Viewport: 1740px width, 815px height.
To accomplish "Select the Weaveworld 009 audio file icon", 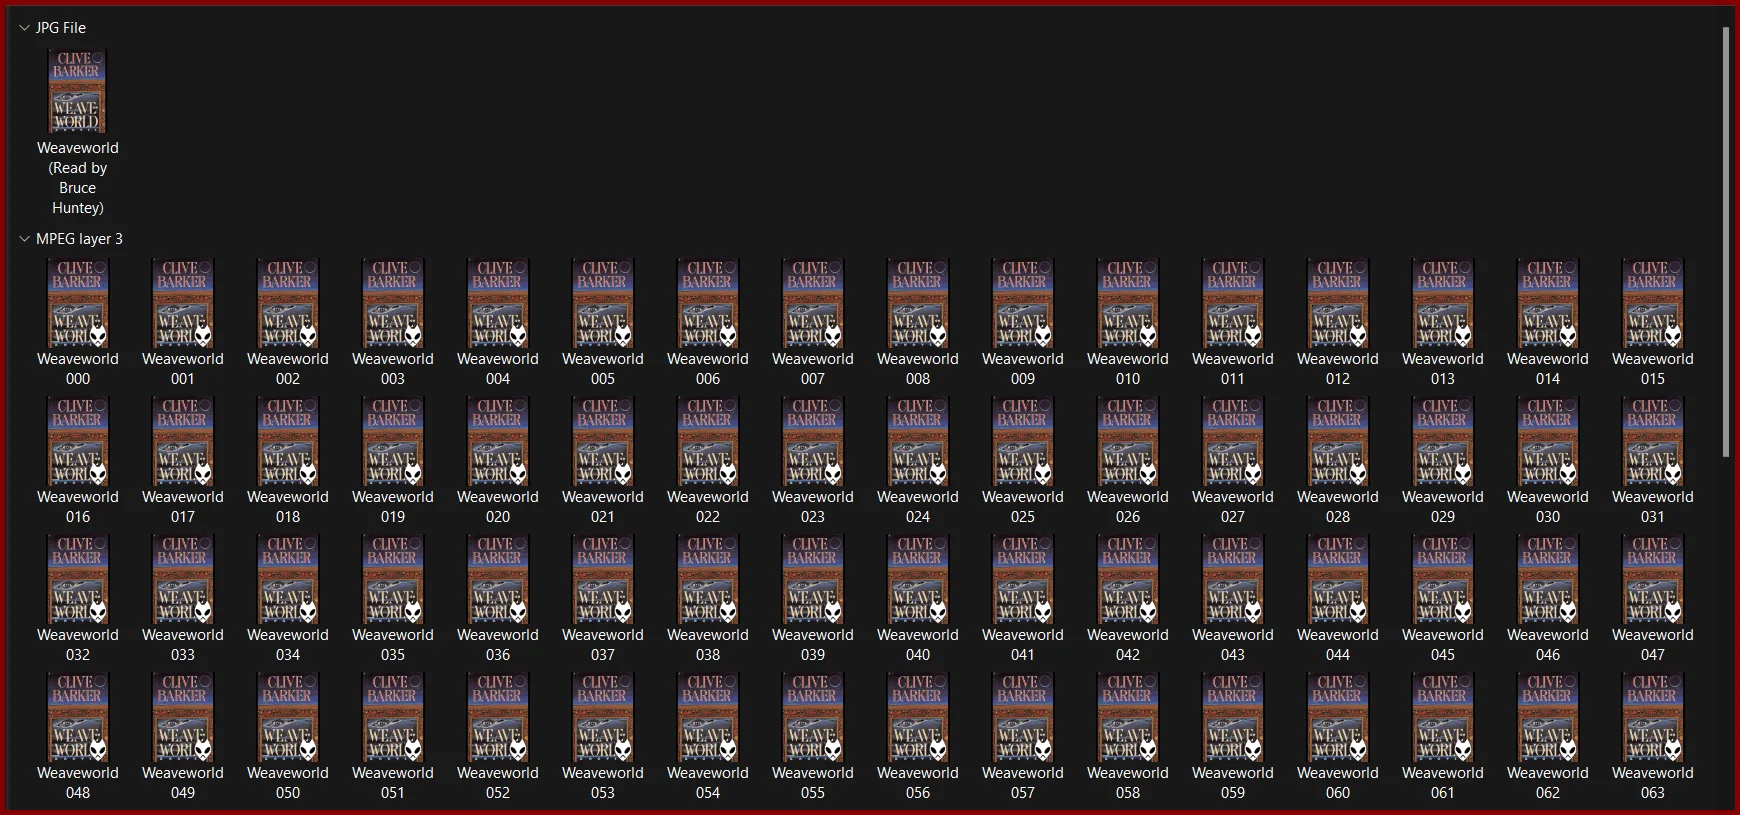I will (1023, 303).
